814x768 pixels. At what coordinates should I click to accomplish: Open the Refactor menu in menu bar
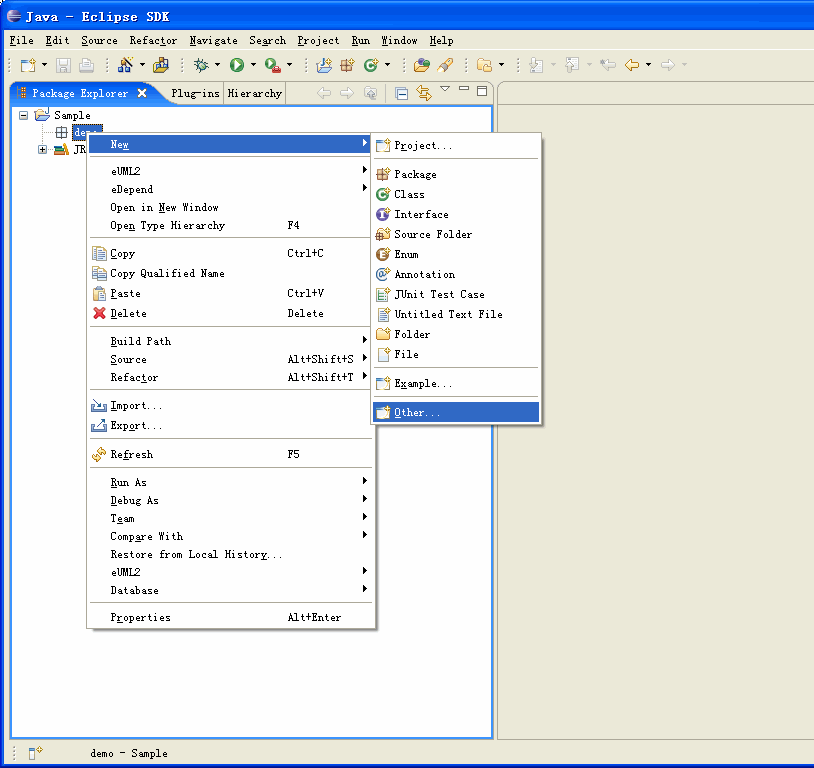click(153, 41)
